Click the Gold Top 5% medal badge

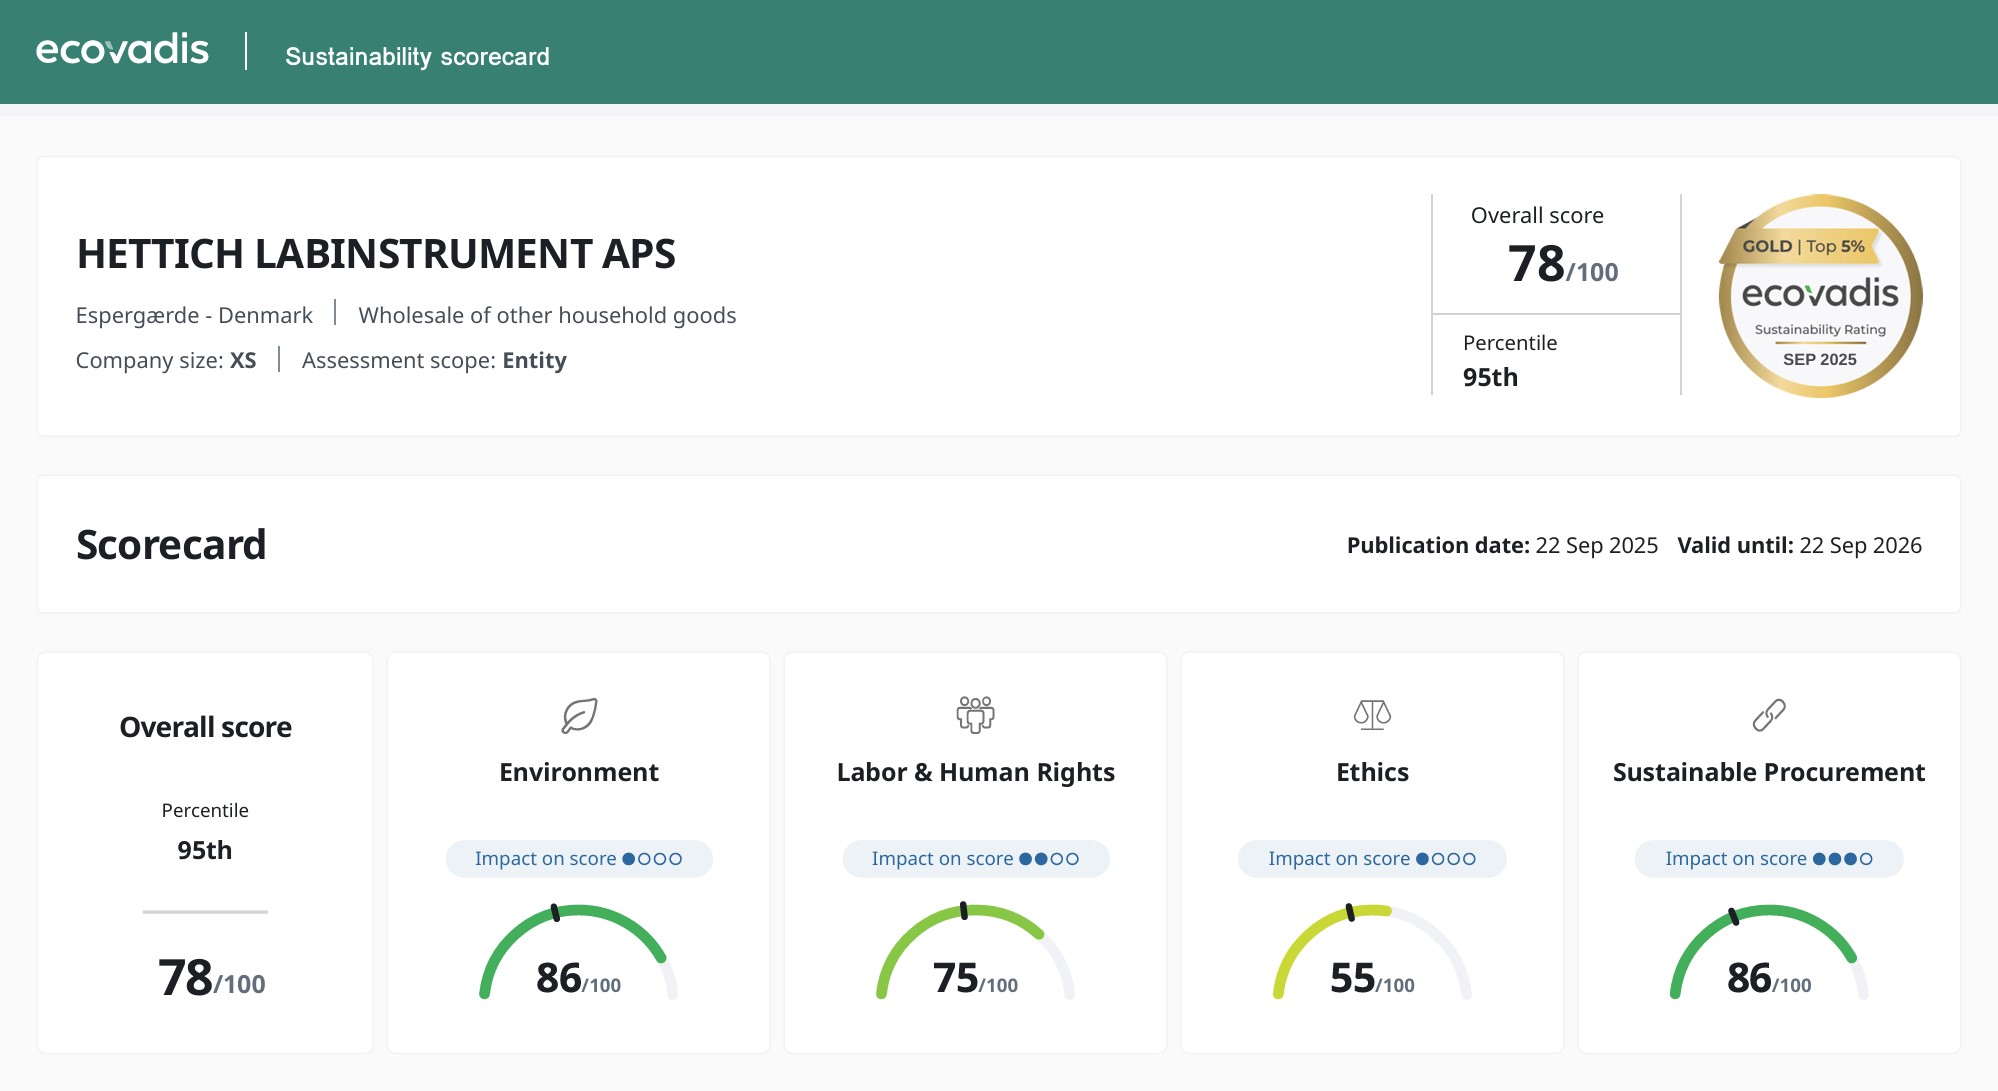click(1819, 296)
